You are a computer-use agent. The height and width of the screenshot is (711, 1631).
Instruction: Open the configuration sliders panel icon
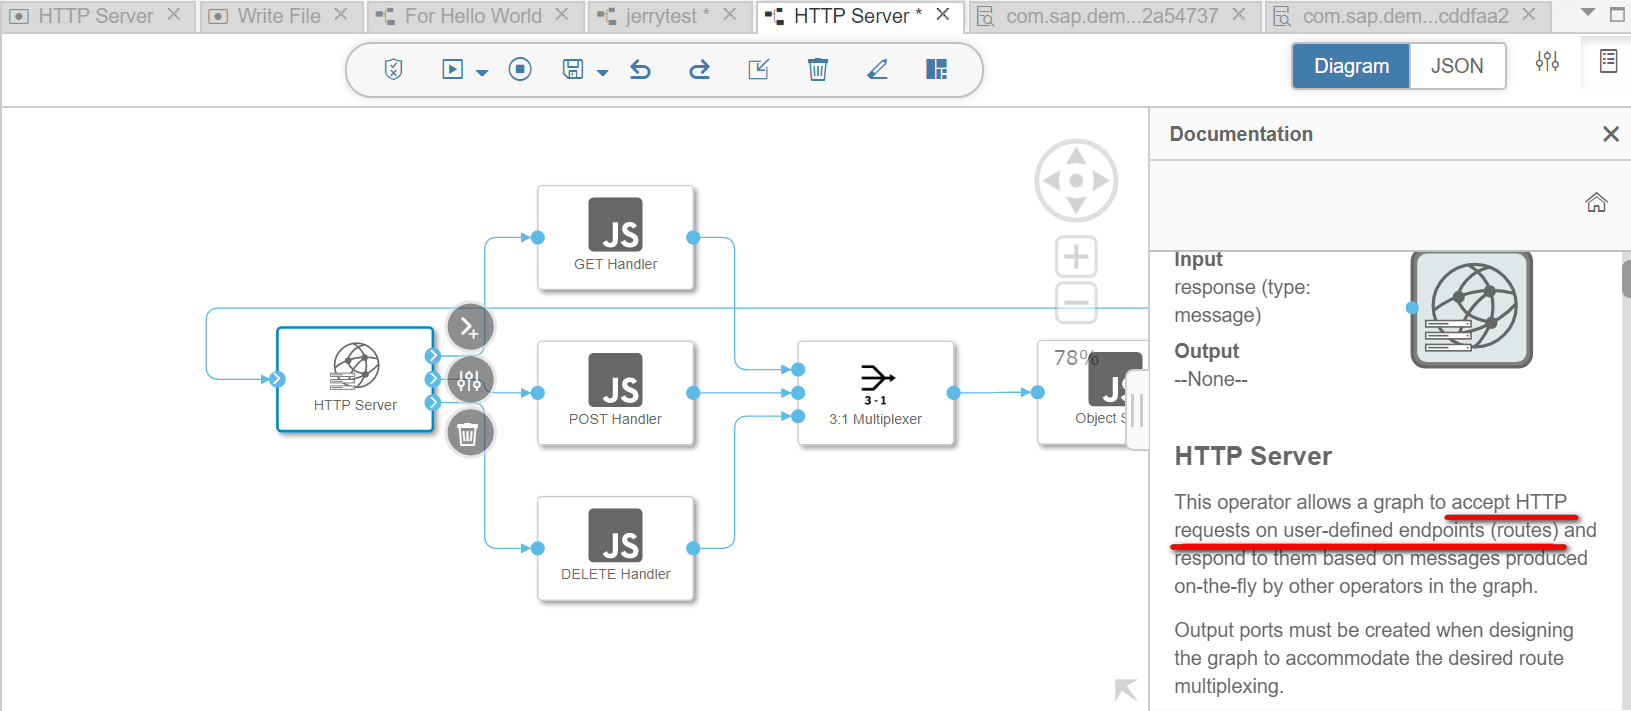click(1547, 61)
